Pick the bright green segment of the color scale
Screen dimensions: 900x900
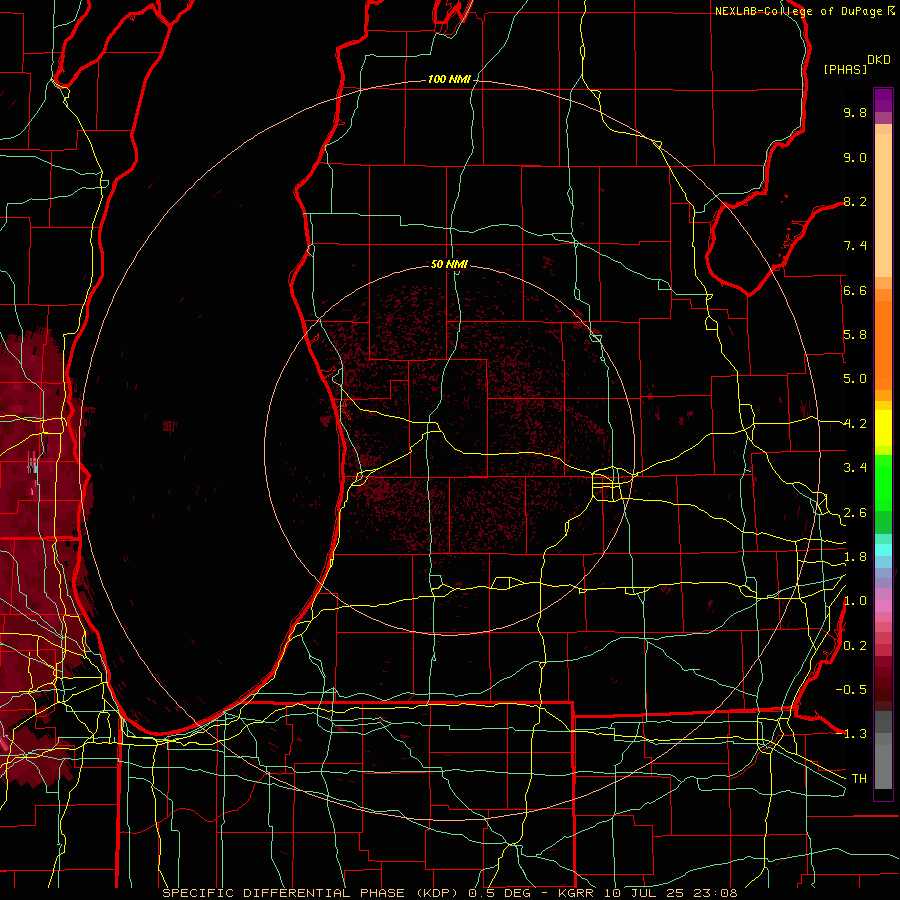(883, 483)
